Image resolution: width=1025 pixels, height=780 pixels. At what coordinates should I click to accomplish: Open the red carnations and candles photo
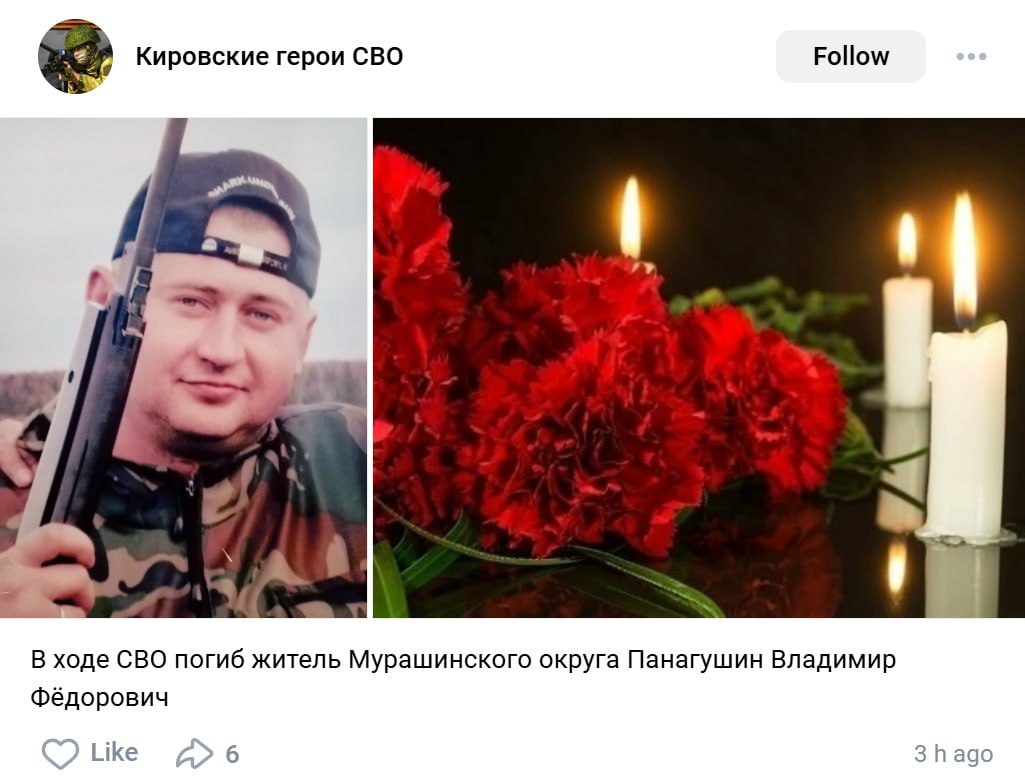coord(699,367)
